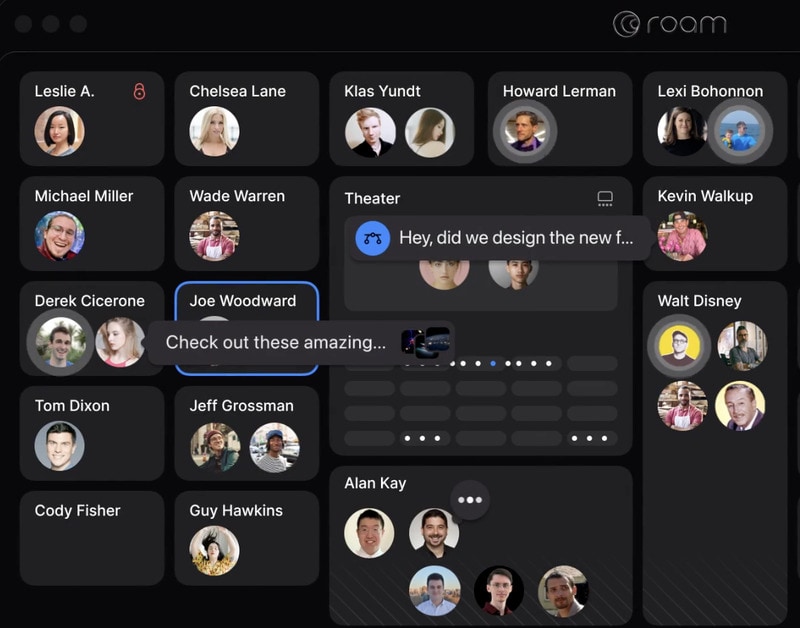Click Tom Dixon's avatar

59,445
